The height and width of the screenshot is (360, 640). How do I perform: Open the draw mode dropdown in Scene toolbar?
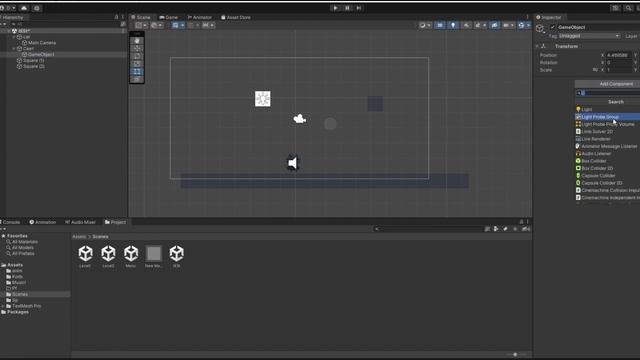(x=425, y=25)
